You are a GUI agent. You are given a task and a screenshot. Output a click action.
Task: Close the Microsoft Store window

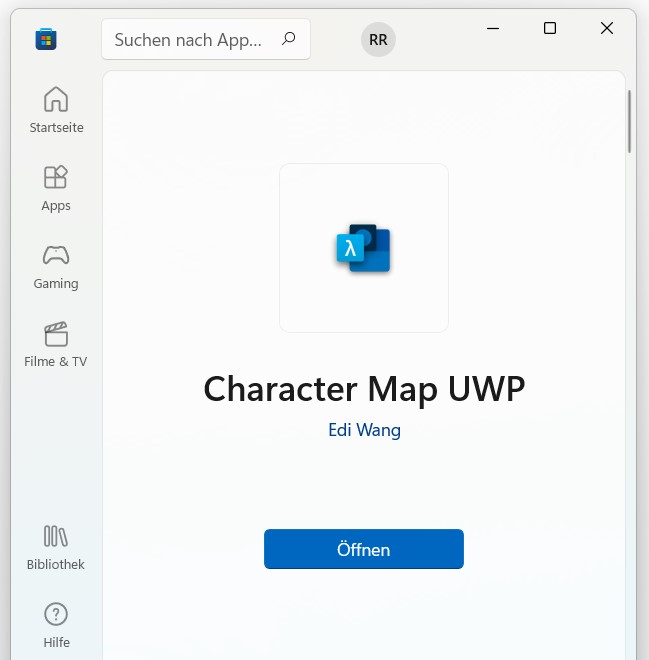[606, 28]
